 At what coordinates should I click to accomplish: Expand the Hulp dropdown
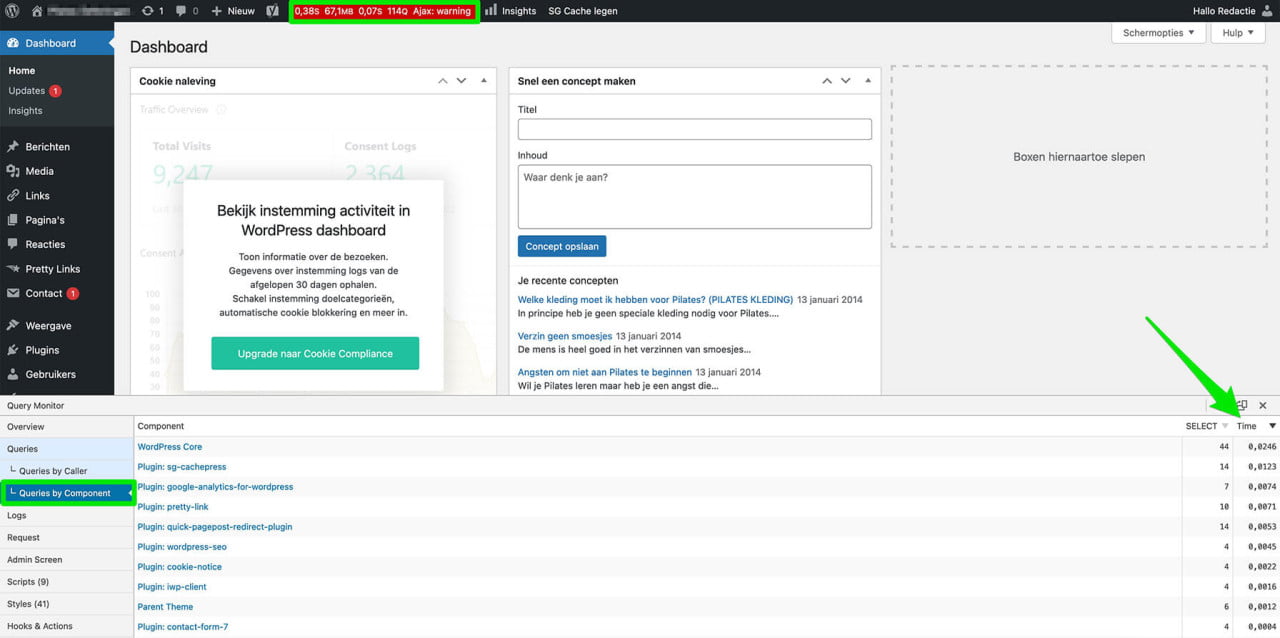pyautogui.click(x=1237, y=32)
